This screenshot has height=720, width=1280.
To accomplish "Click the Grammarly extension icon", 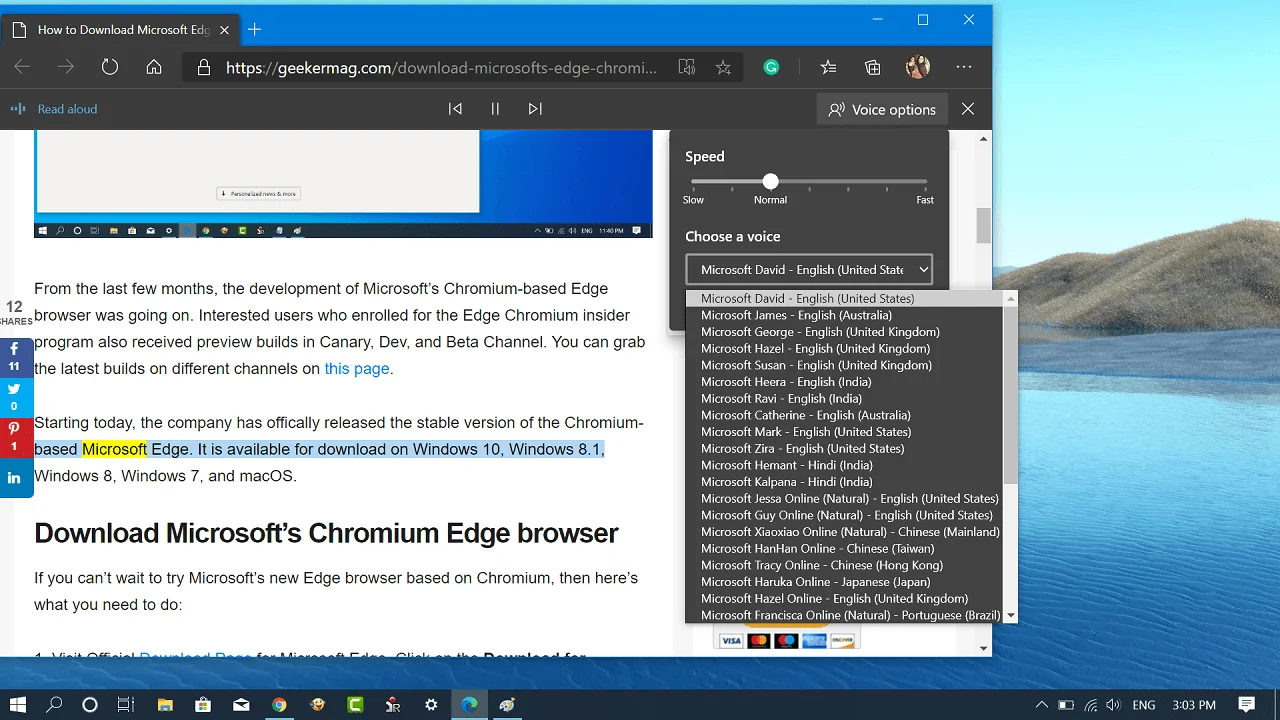I will pos(771,67).
